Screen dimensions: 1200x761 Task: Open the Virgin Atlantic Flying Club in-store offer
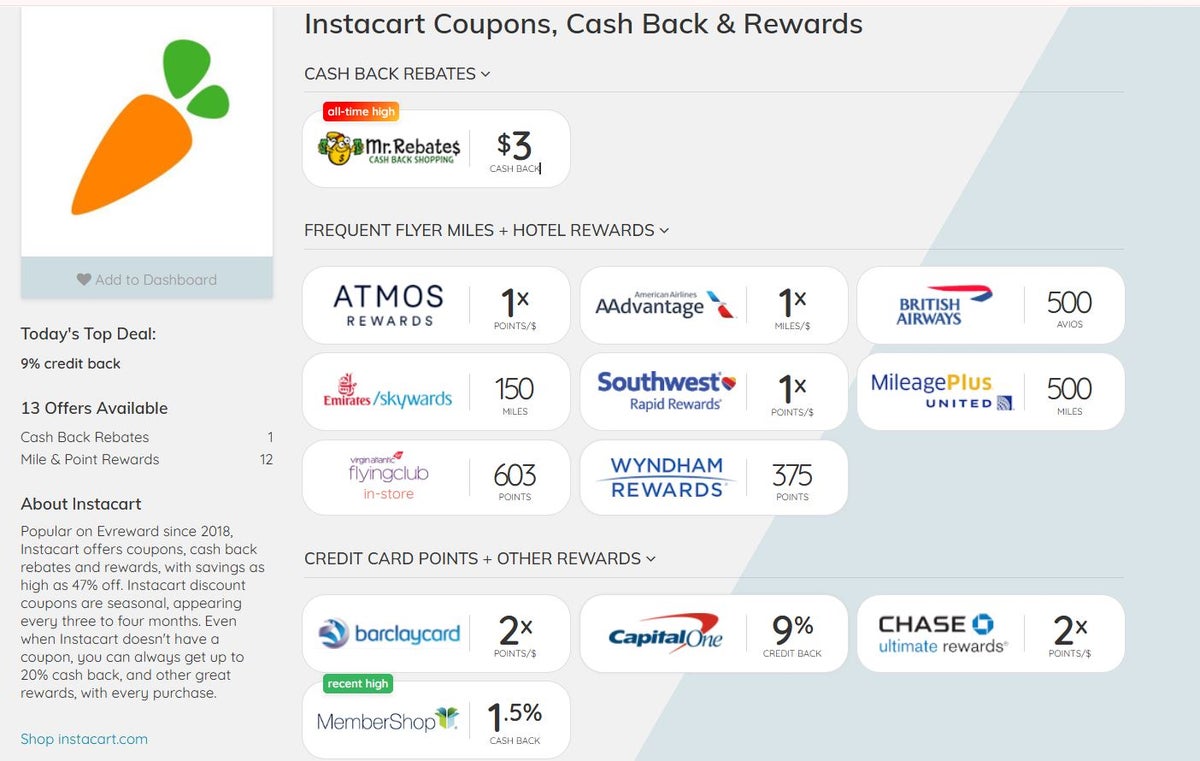coord(436,477)
